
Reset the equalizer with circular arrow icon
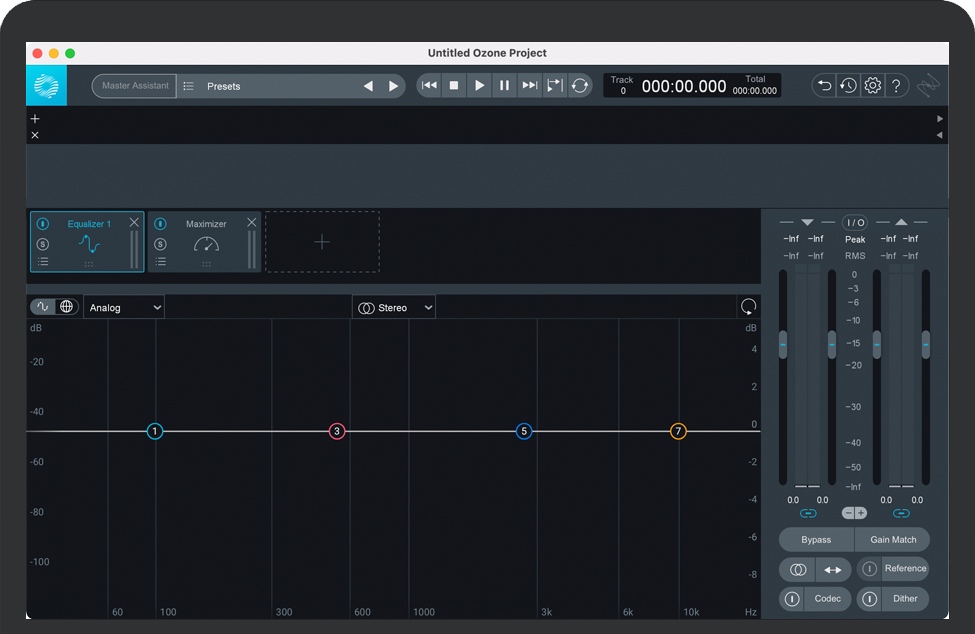(748, 307)
